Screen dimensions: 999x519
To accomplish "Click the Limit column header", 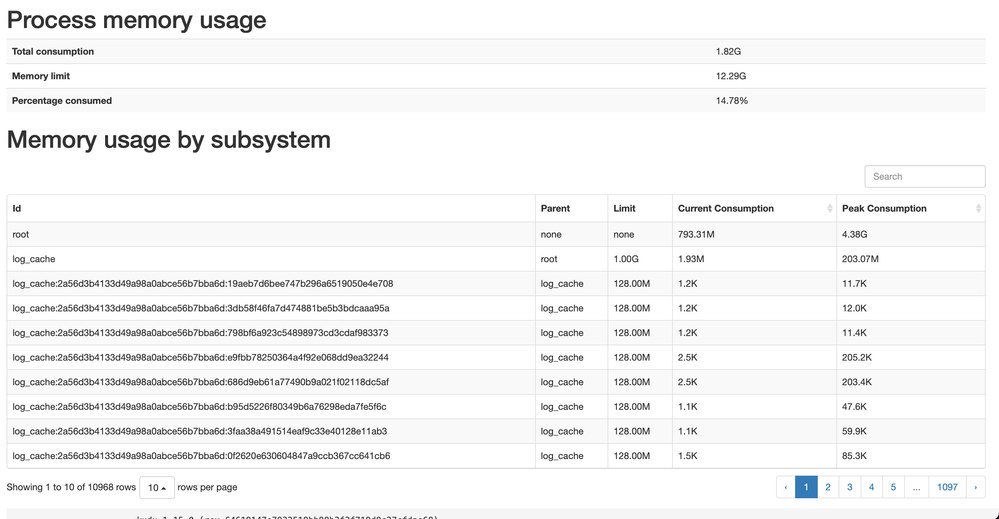I will [624, 209].
